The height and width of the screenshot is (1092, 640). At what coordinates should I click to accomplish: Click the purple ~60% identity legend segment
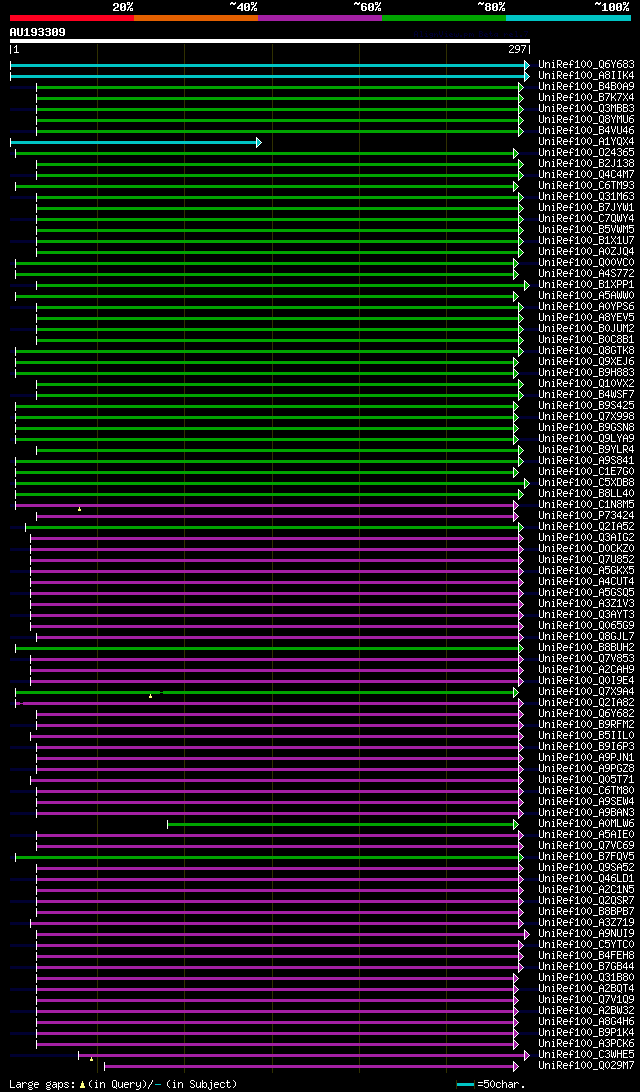(320, 17)
